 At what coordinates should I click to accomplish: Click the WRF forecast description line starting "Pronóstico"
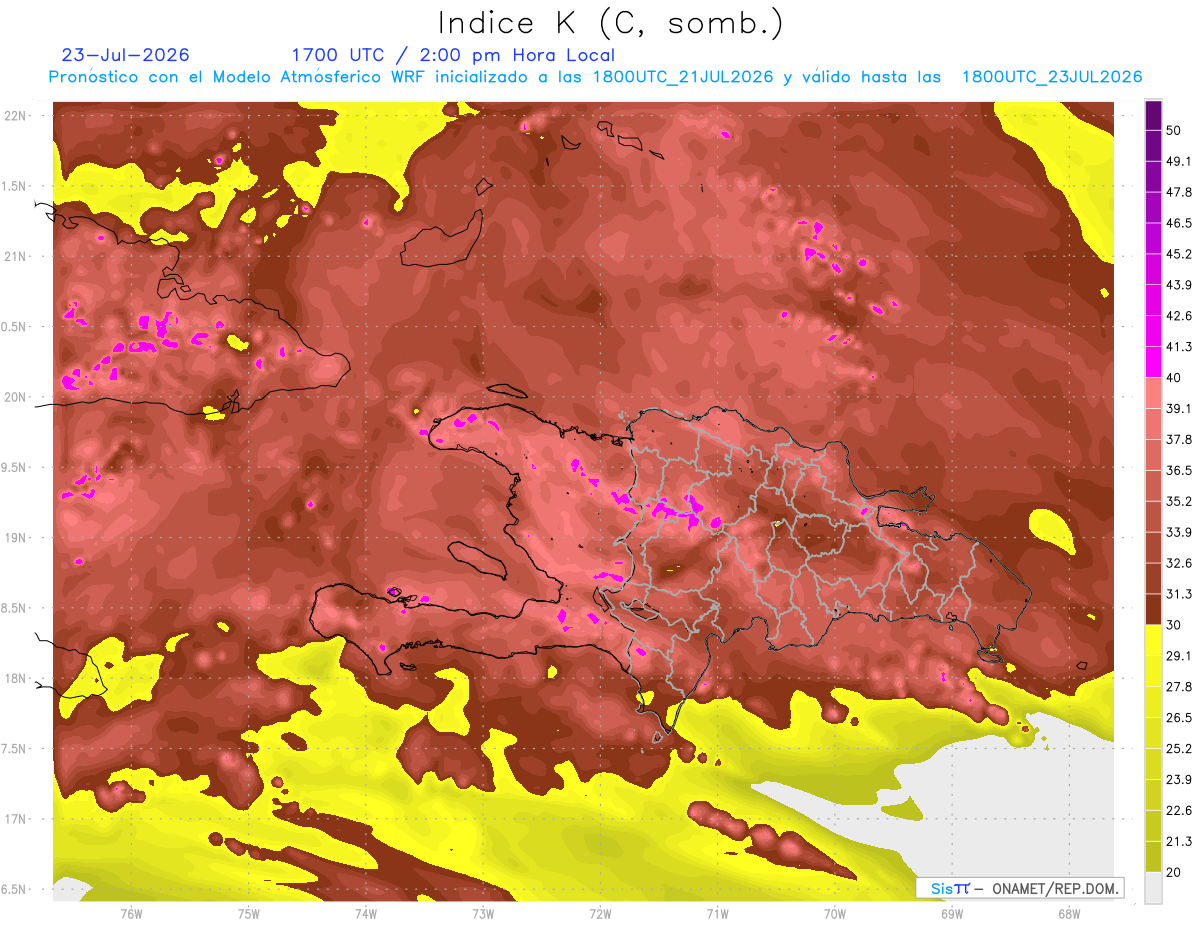pyautogui.click(x=596, y=77)
